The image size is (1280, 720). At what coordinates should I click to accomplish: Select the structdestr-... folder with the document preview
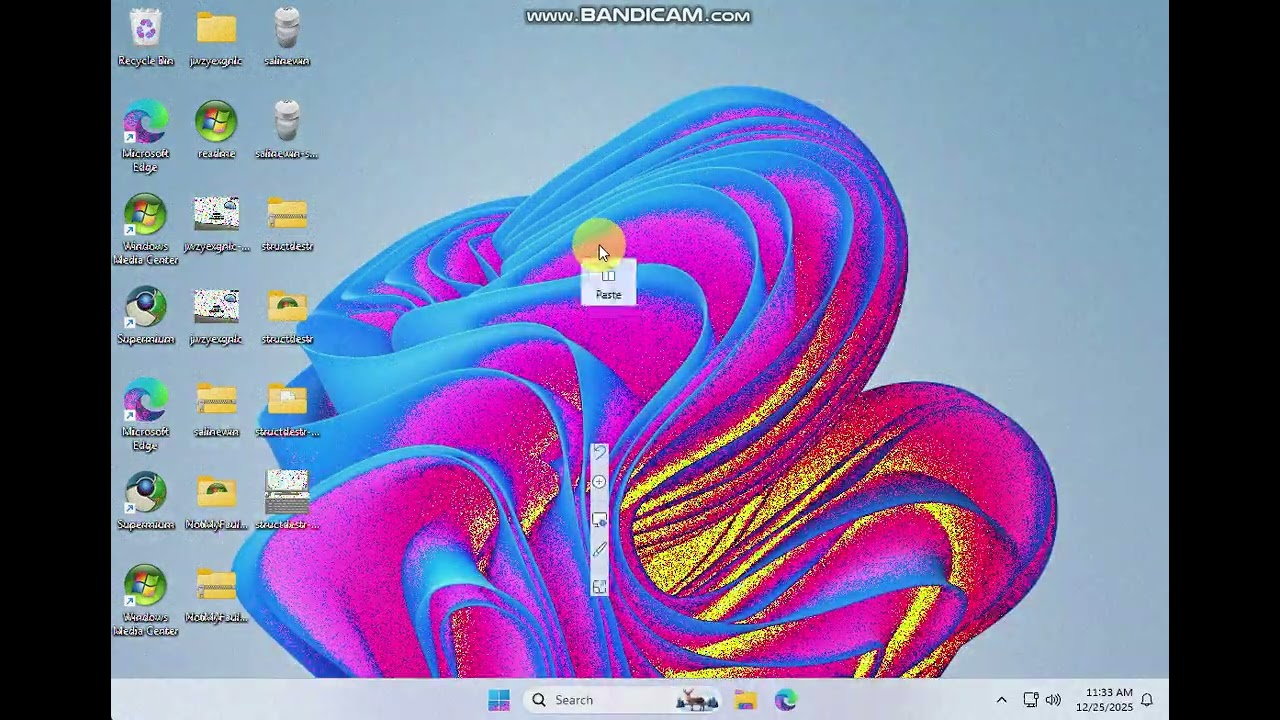click(x=287, y=409)
